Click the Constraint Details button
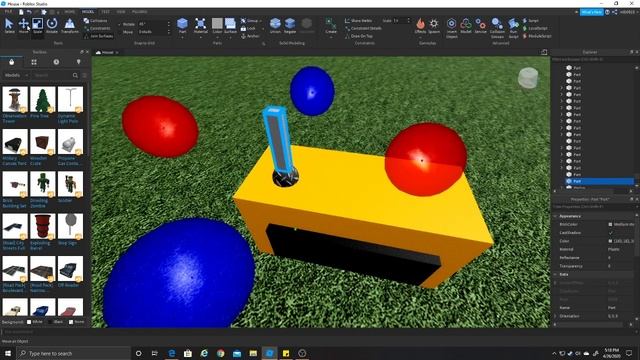The height and width of the screenshot is (360, 640). coord(363,28)
